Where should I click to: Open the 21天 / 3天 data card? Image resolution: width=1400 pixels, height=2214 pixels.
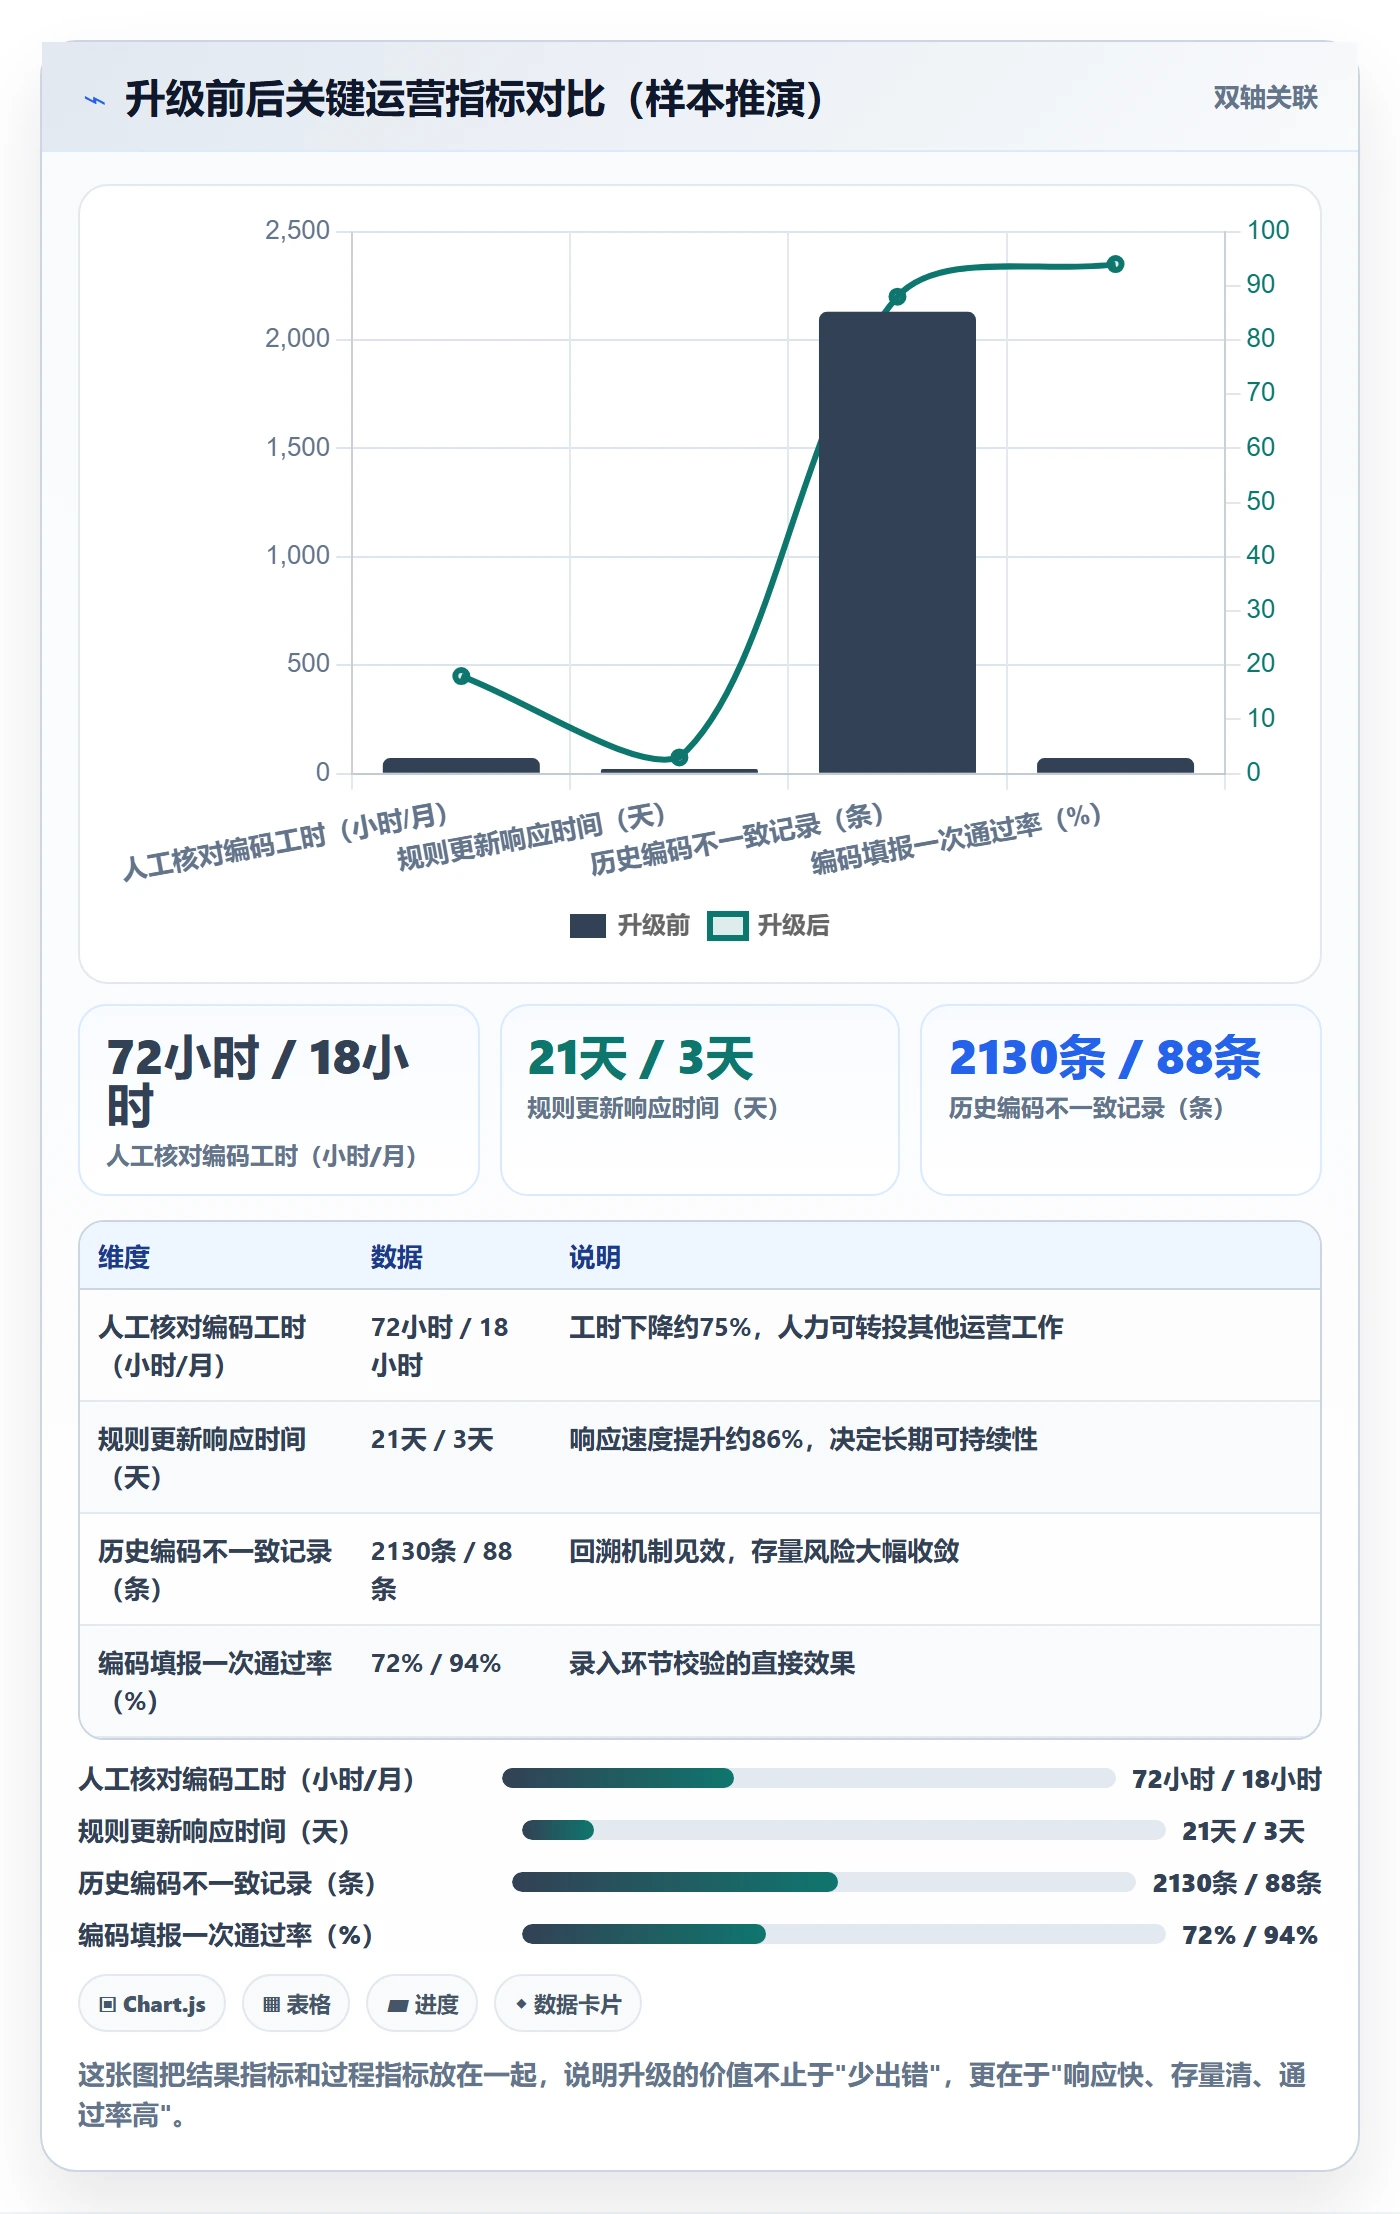(700, 1100)
